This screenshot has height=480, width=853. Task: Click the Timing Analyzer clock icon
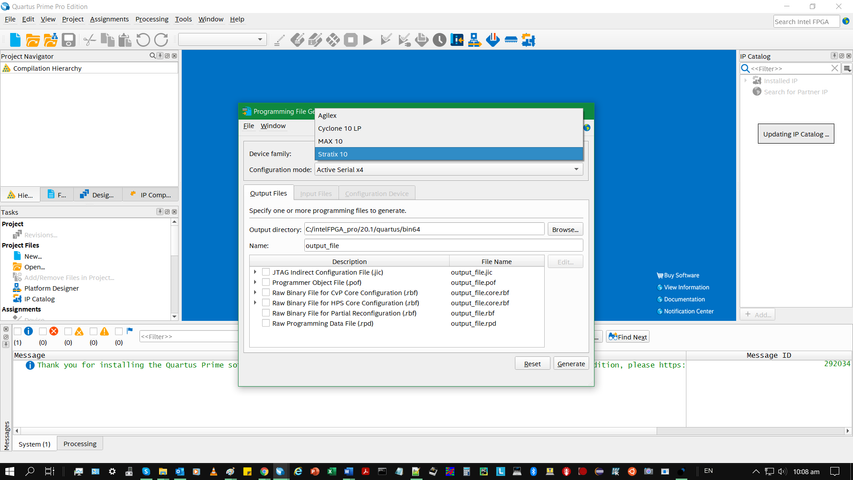click(439, 40)
